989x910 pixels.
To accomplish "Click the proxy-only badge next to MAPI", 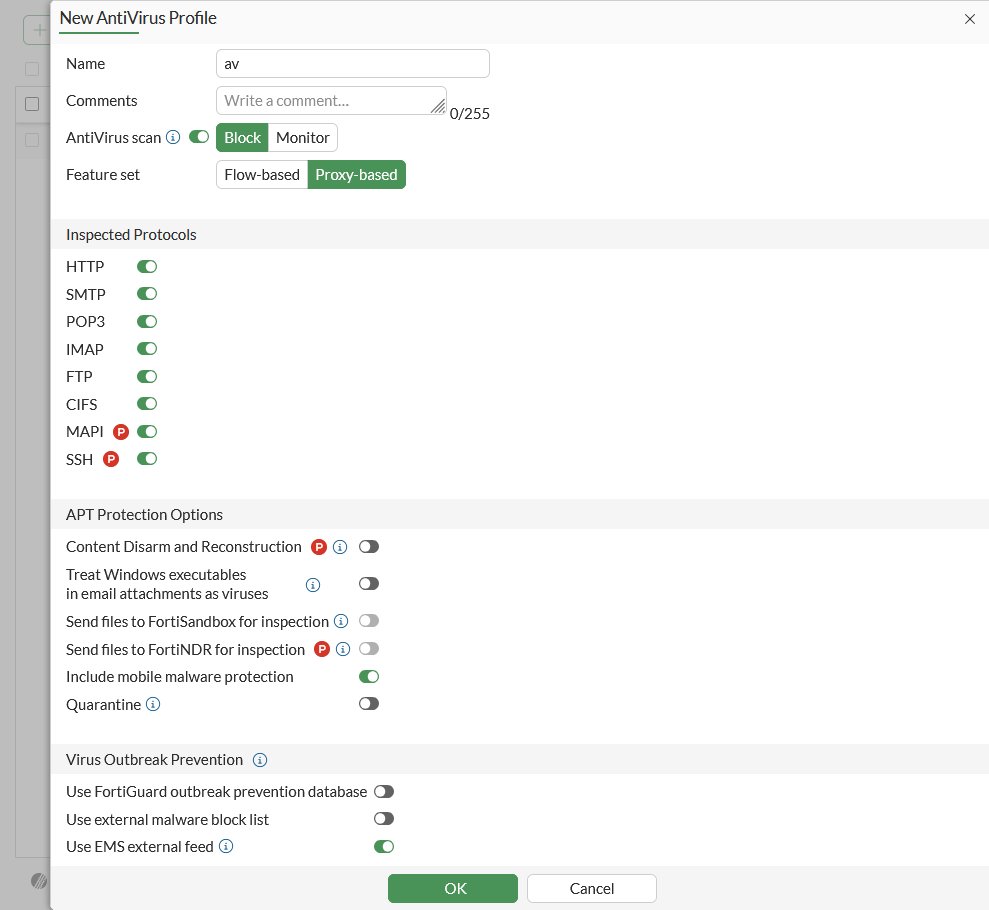I will [x=121, y=432].
